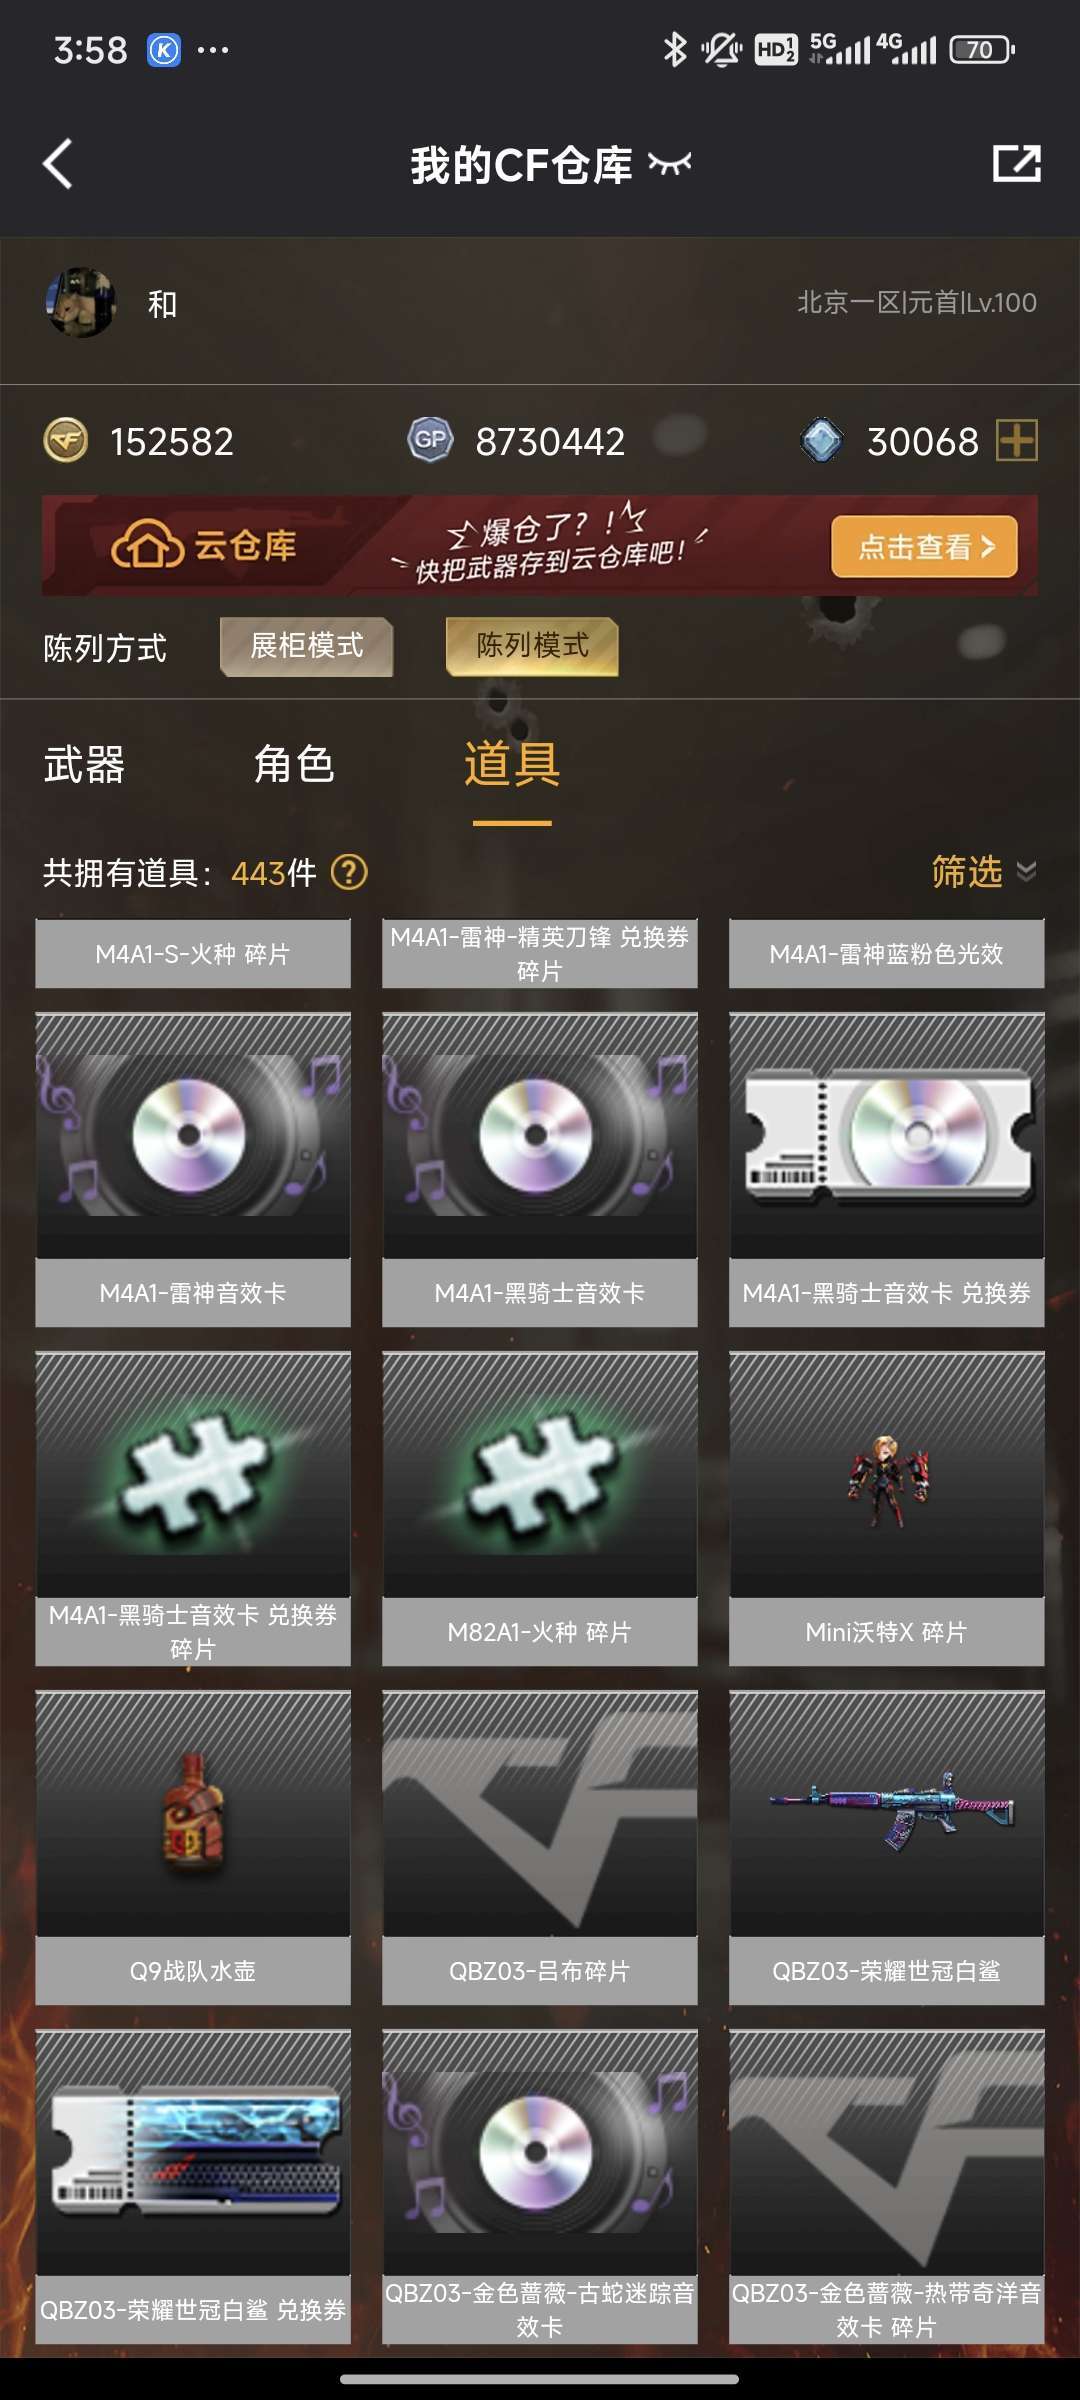1080x2400 pixels.
Task: Tap the diamond currency icon
Action: pyautogui.click(x=822, y=441)
